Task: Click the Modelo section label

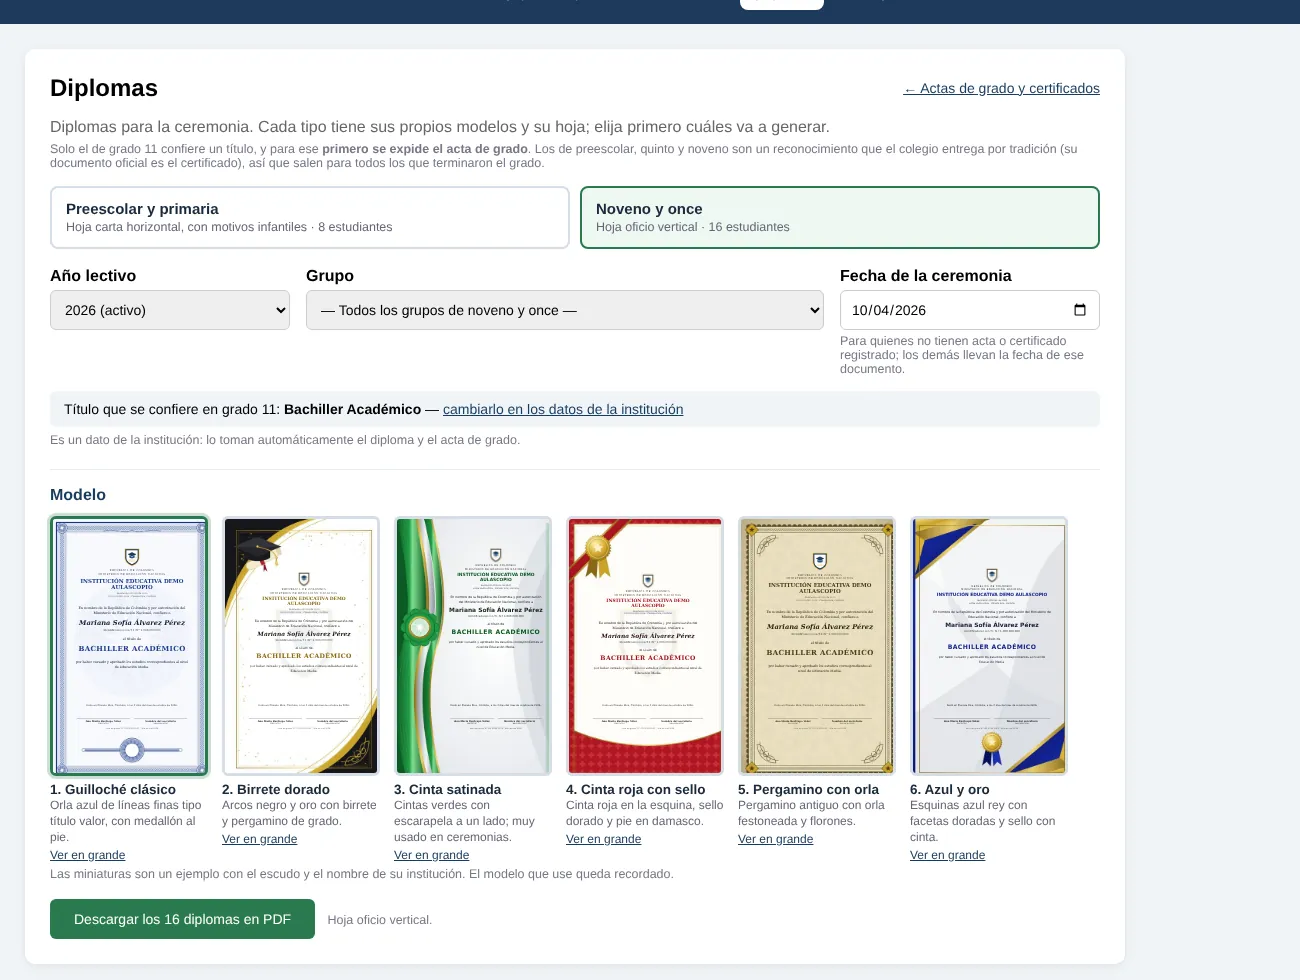Action: [78, 495]
